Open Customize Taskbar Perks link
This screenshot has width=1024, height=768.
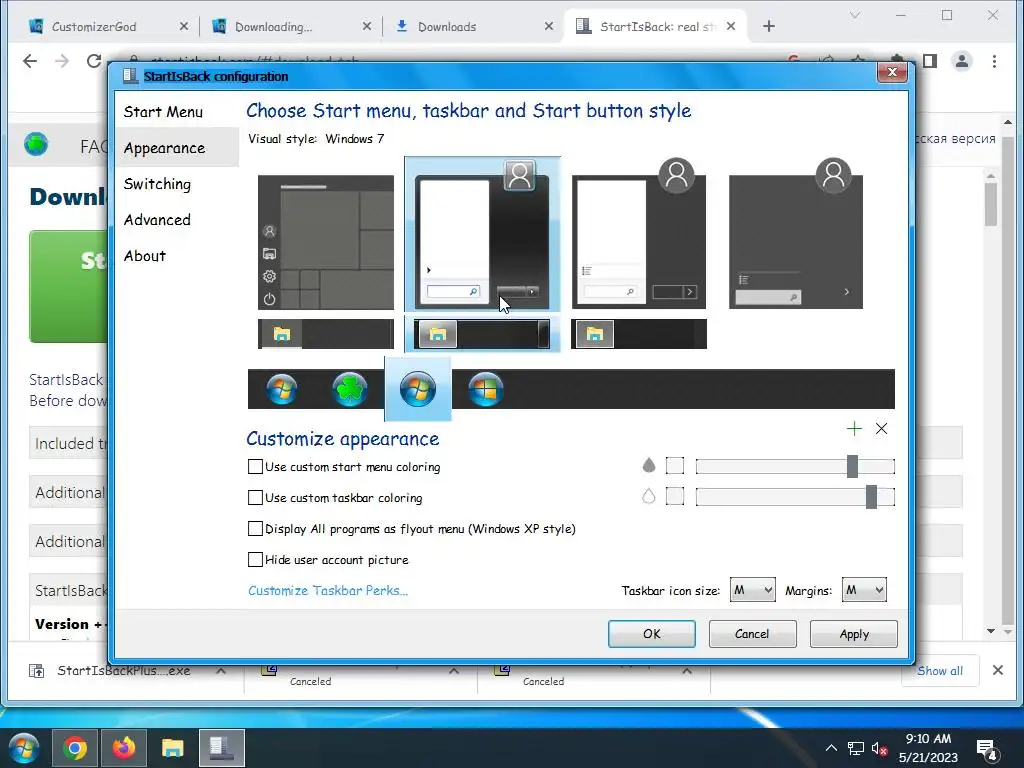(x=328, y=590)
